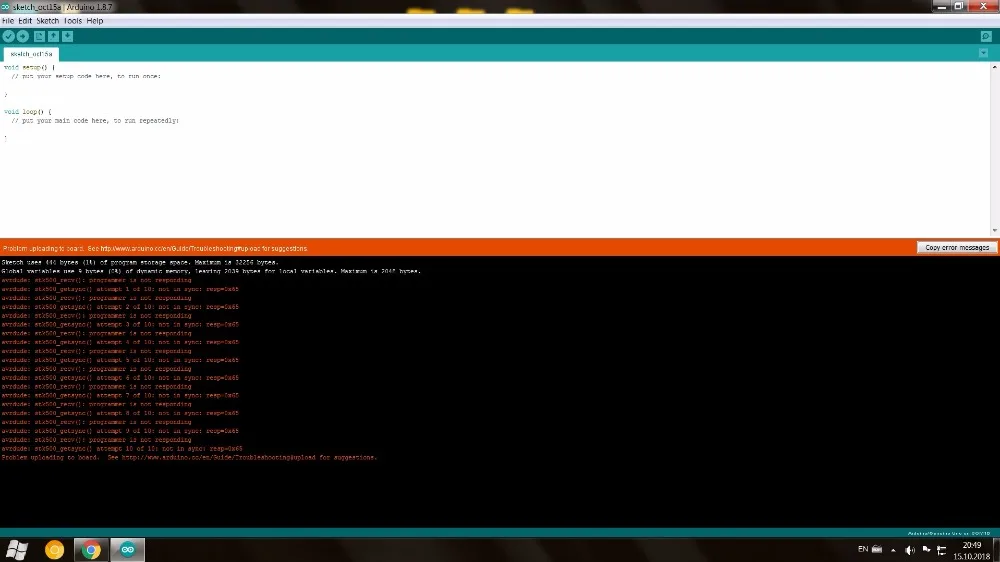Click the keyboard icon in system tray

point(877,549)
